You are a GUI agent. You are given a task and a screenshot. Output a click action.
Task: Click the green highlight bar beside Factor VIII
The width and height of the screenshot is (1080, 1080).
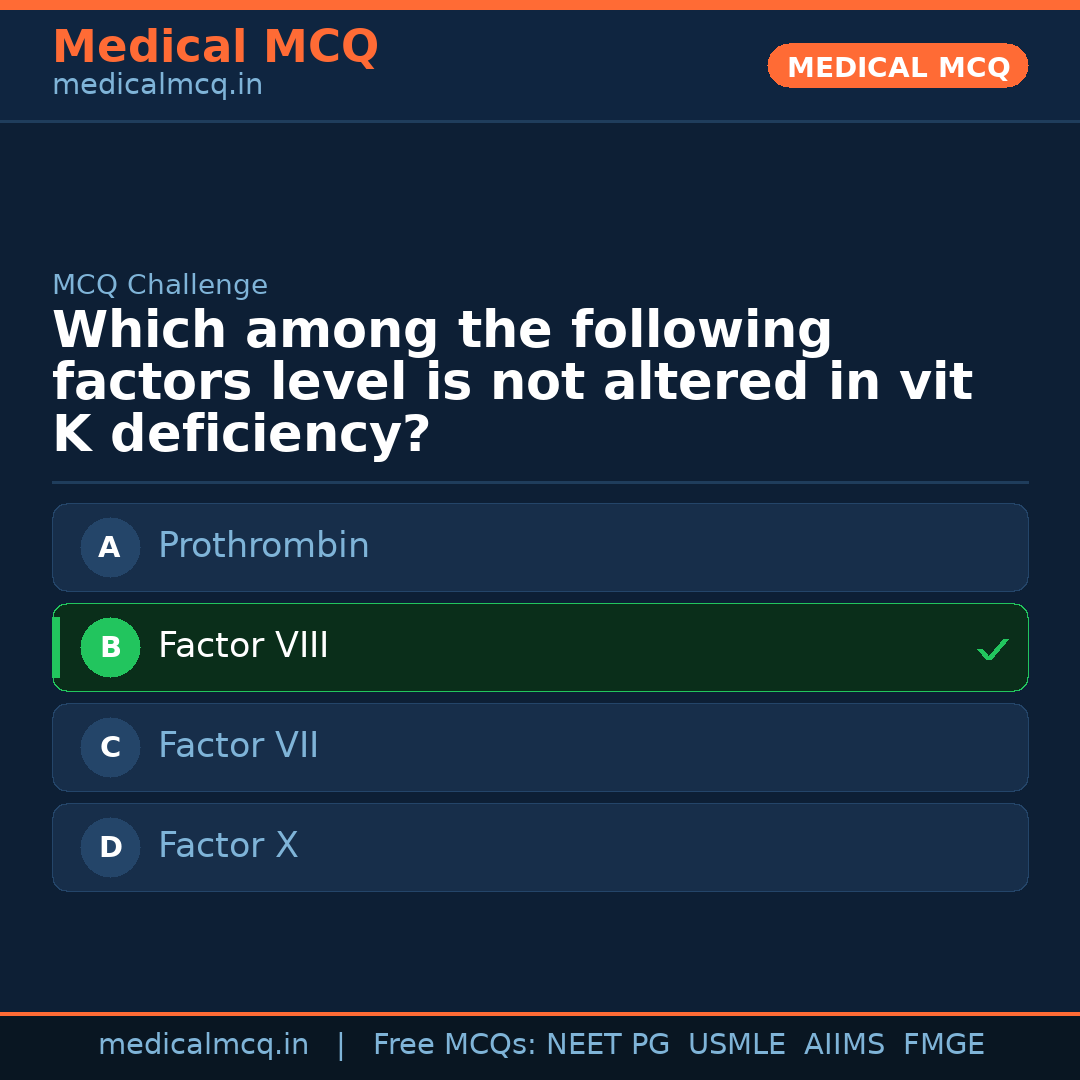tap(56, 647)
